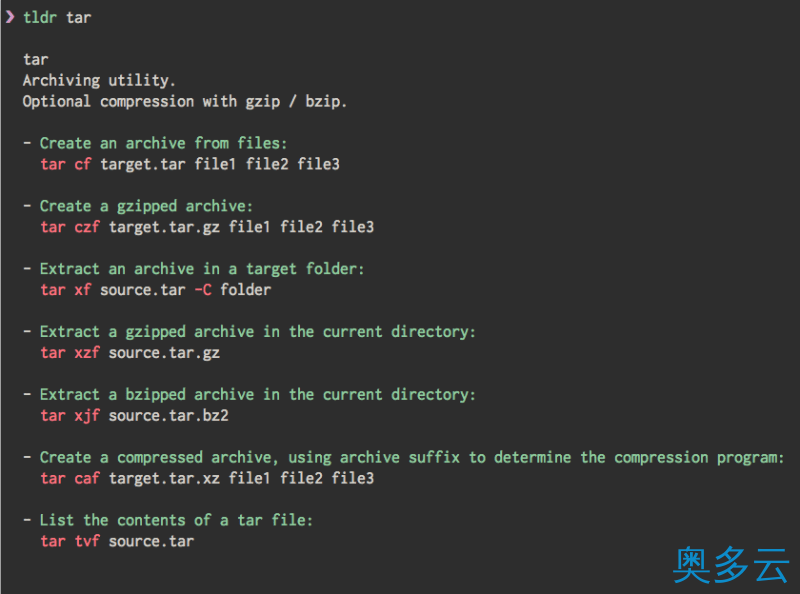This screenshot has height=594, width=800.
Task: Click the '-C' flag in extract command
Action: (x=203, y=290)
